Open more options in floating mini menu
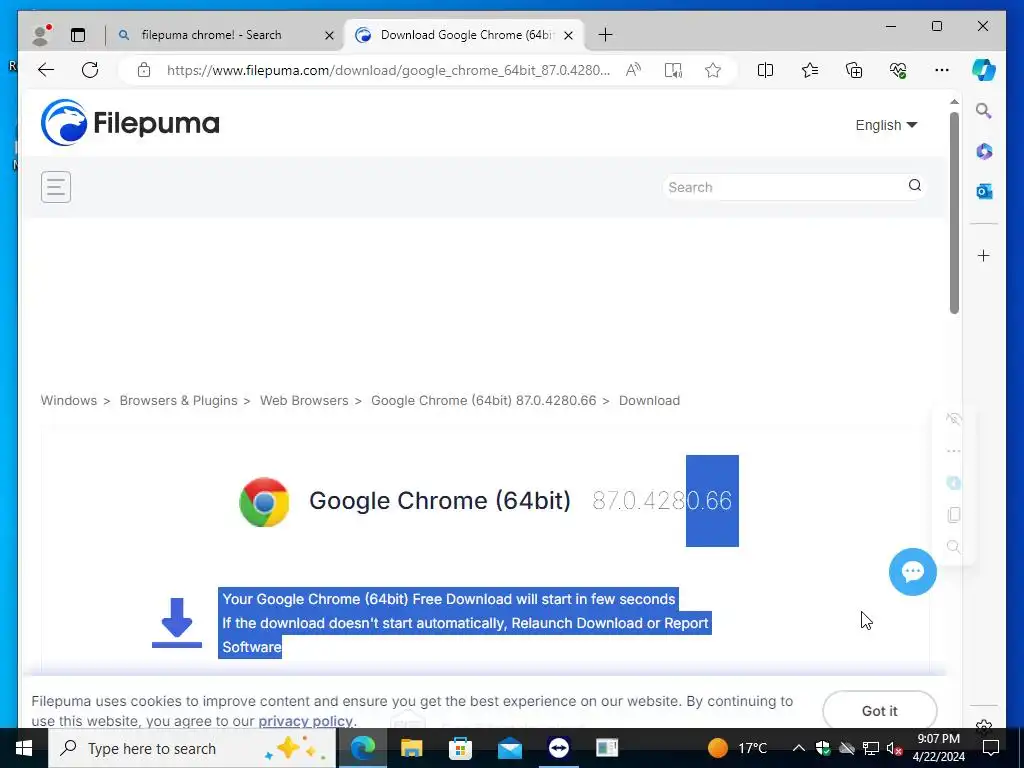This screenshot has height=768, width=1024. (953, 451)
